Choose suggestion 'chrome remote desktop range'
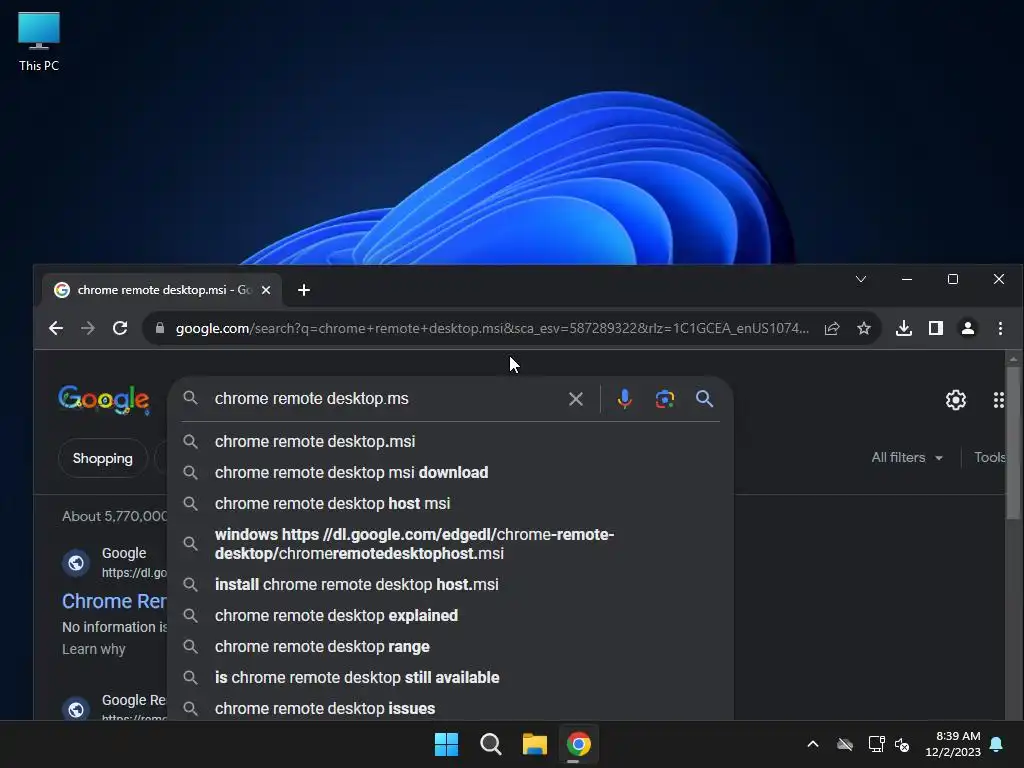 (x=451, y=647)
